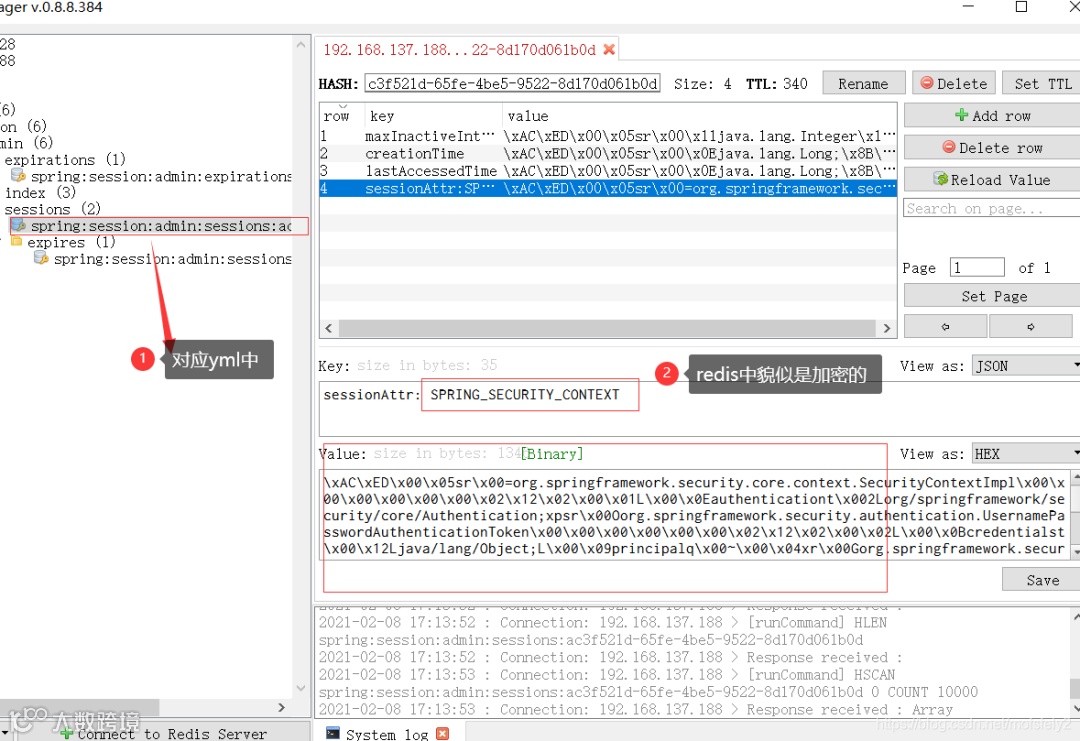The height and width of the screenshot is (741, 1080).
Task: Click the Set TTL button
Action: pos(1041,84)
